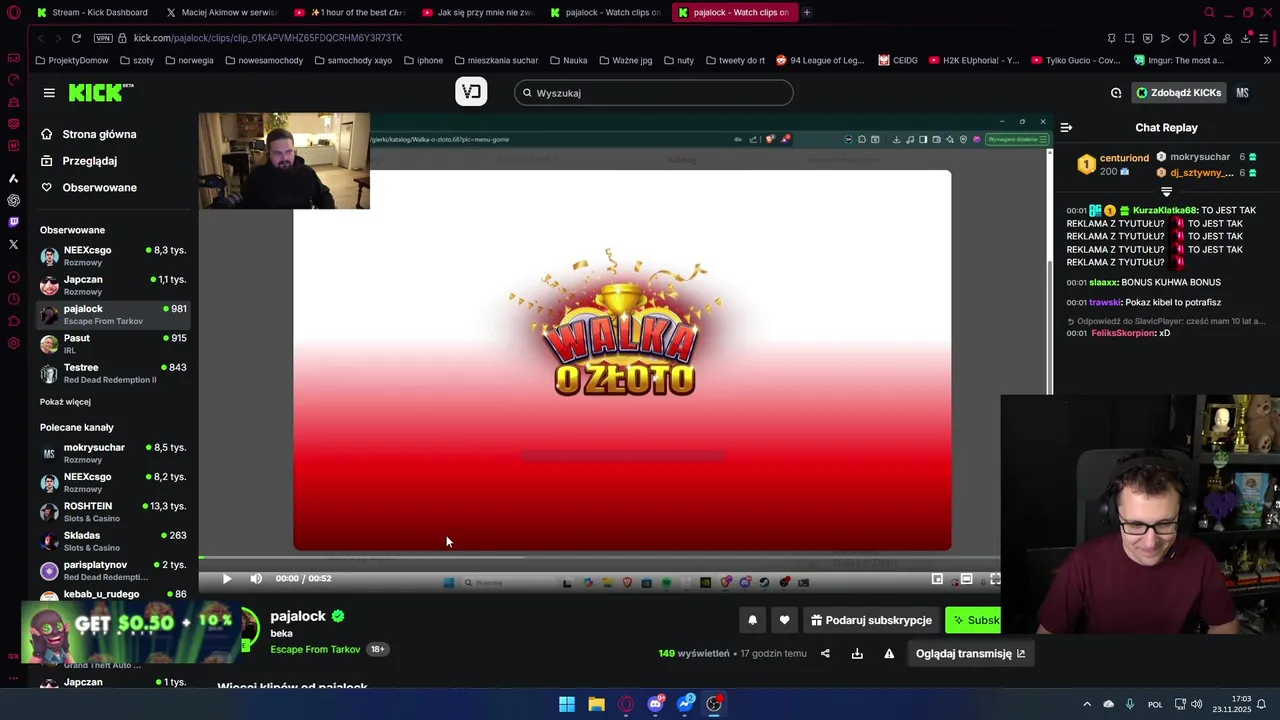This screenshot has height=720, width=1280.
Task: Toggle theater mode in the player
Action: pyautogui.click(x=966, y=578)
